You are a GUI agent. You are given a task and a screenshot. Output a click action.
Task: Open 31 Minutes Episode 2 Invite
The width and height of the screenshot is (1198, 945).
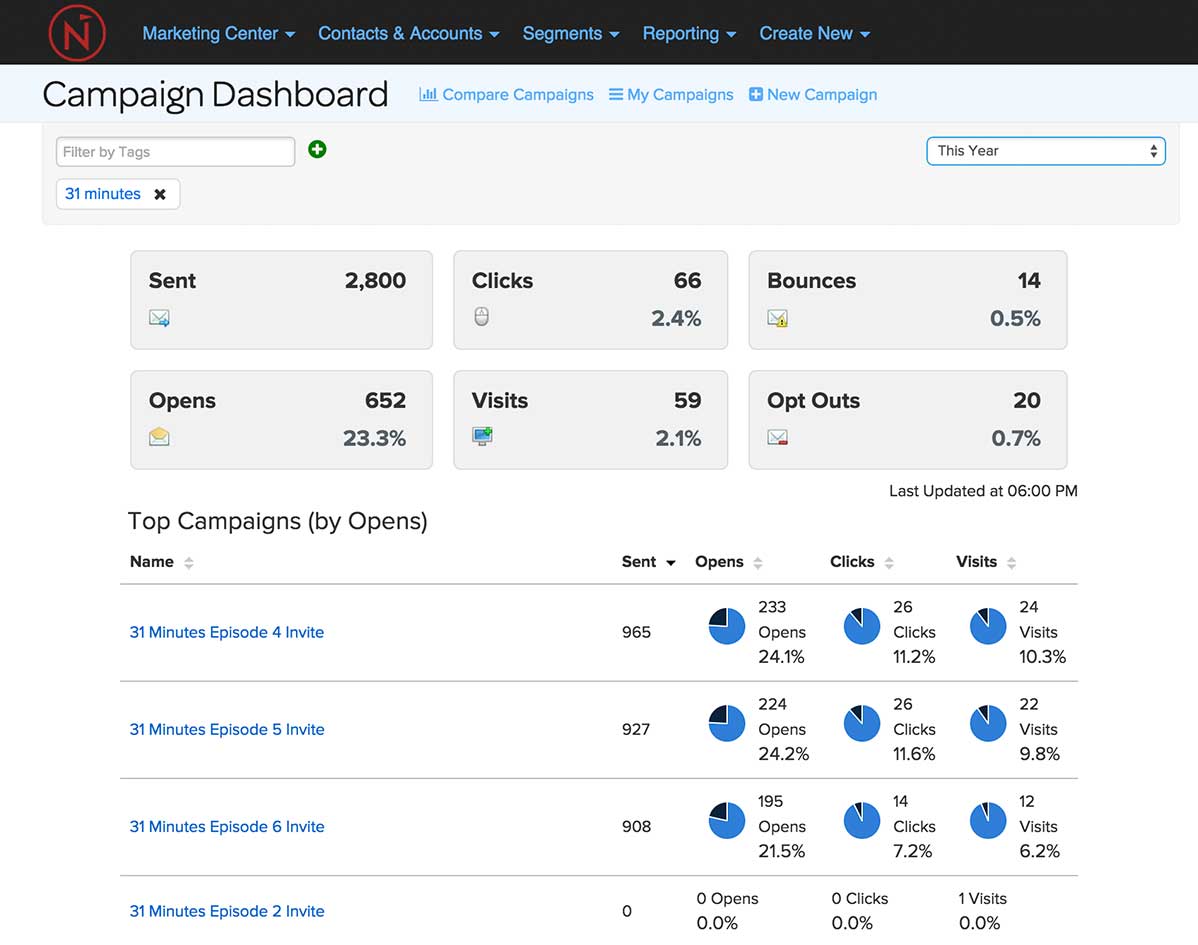pos(227,911)
